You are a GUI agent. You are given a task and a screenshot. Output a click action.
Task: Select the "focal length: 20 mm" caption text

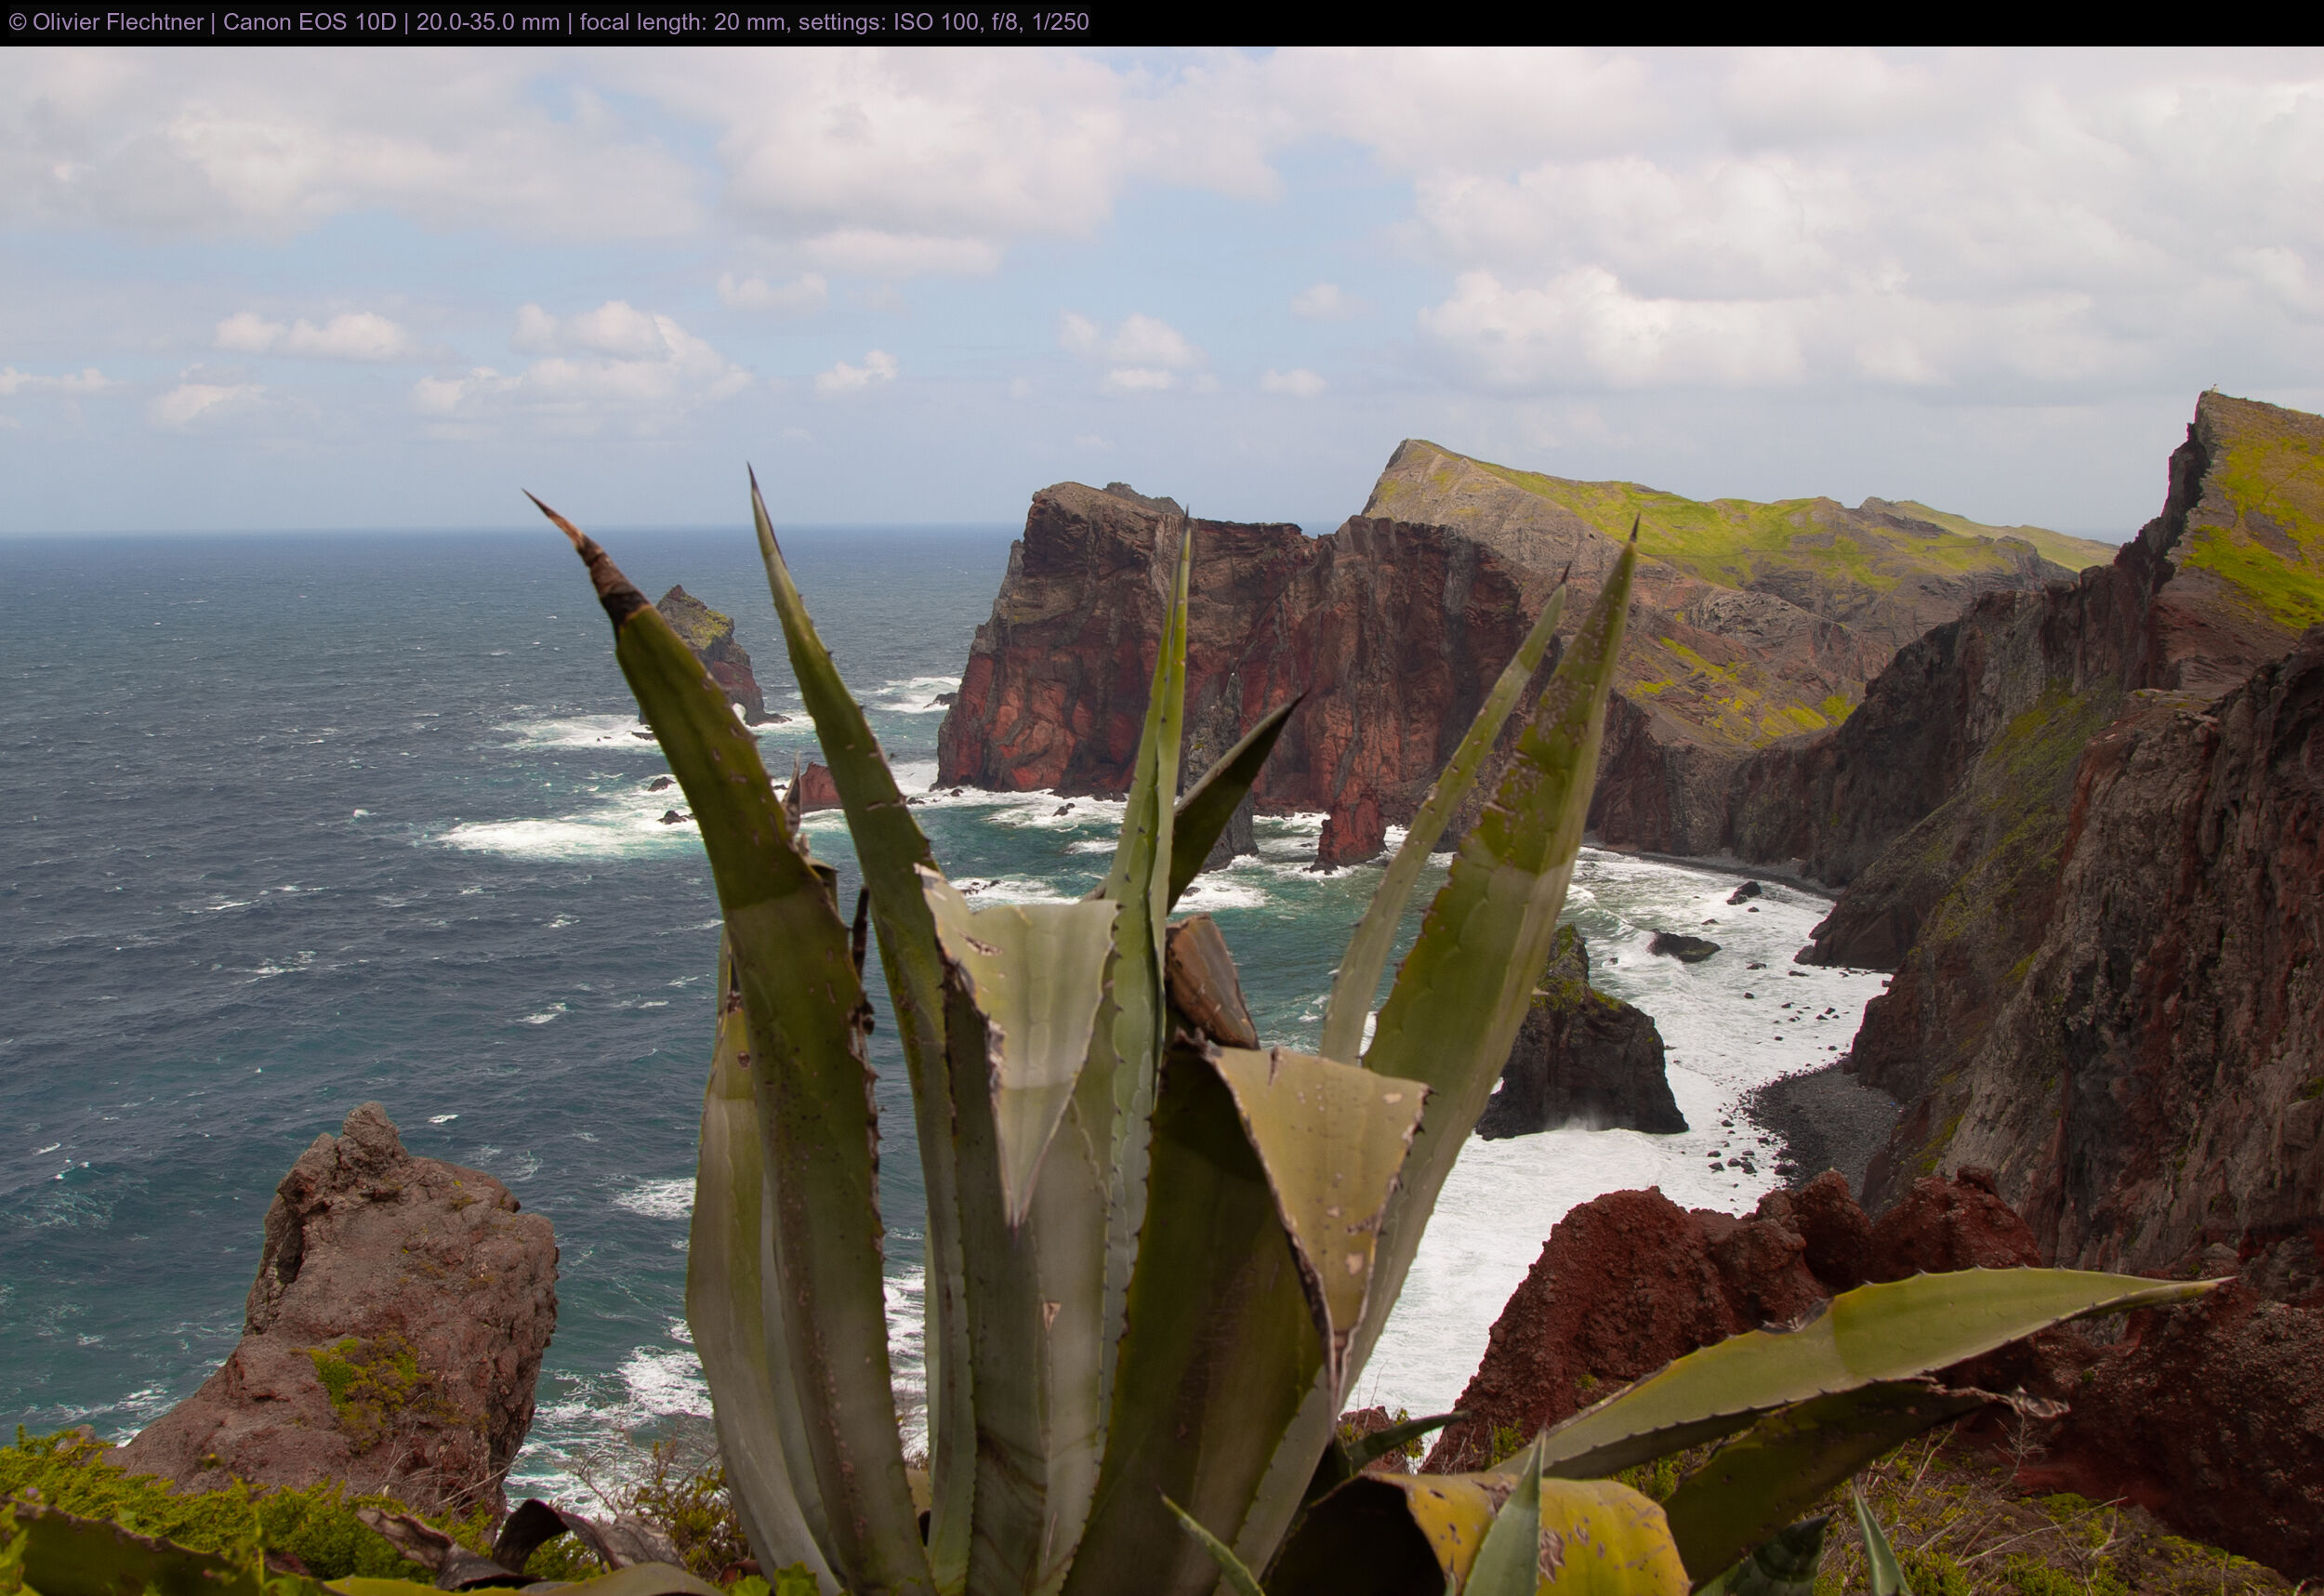click(682, 22)
